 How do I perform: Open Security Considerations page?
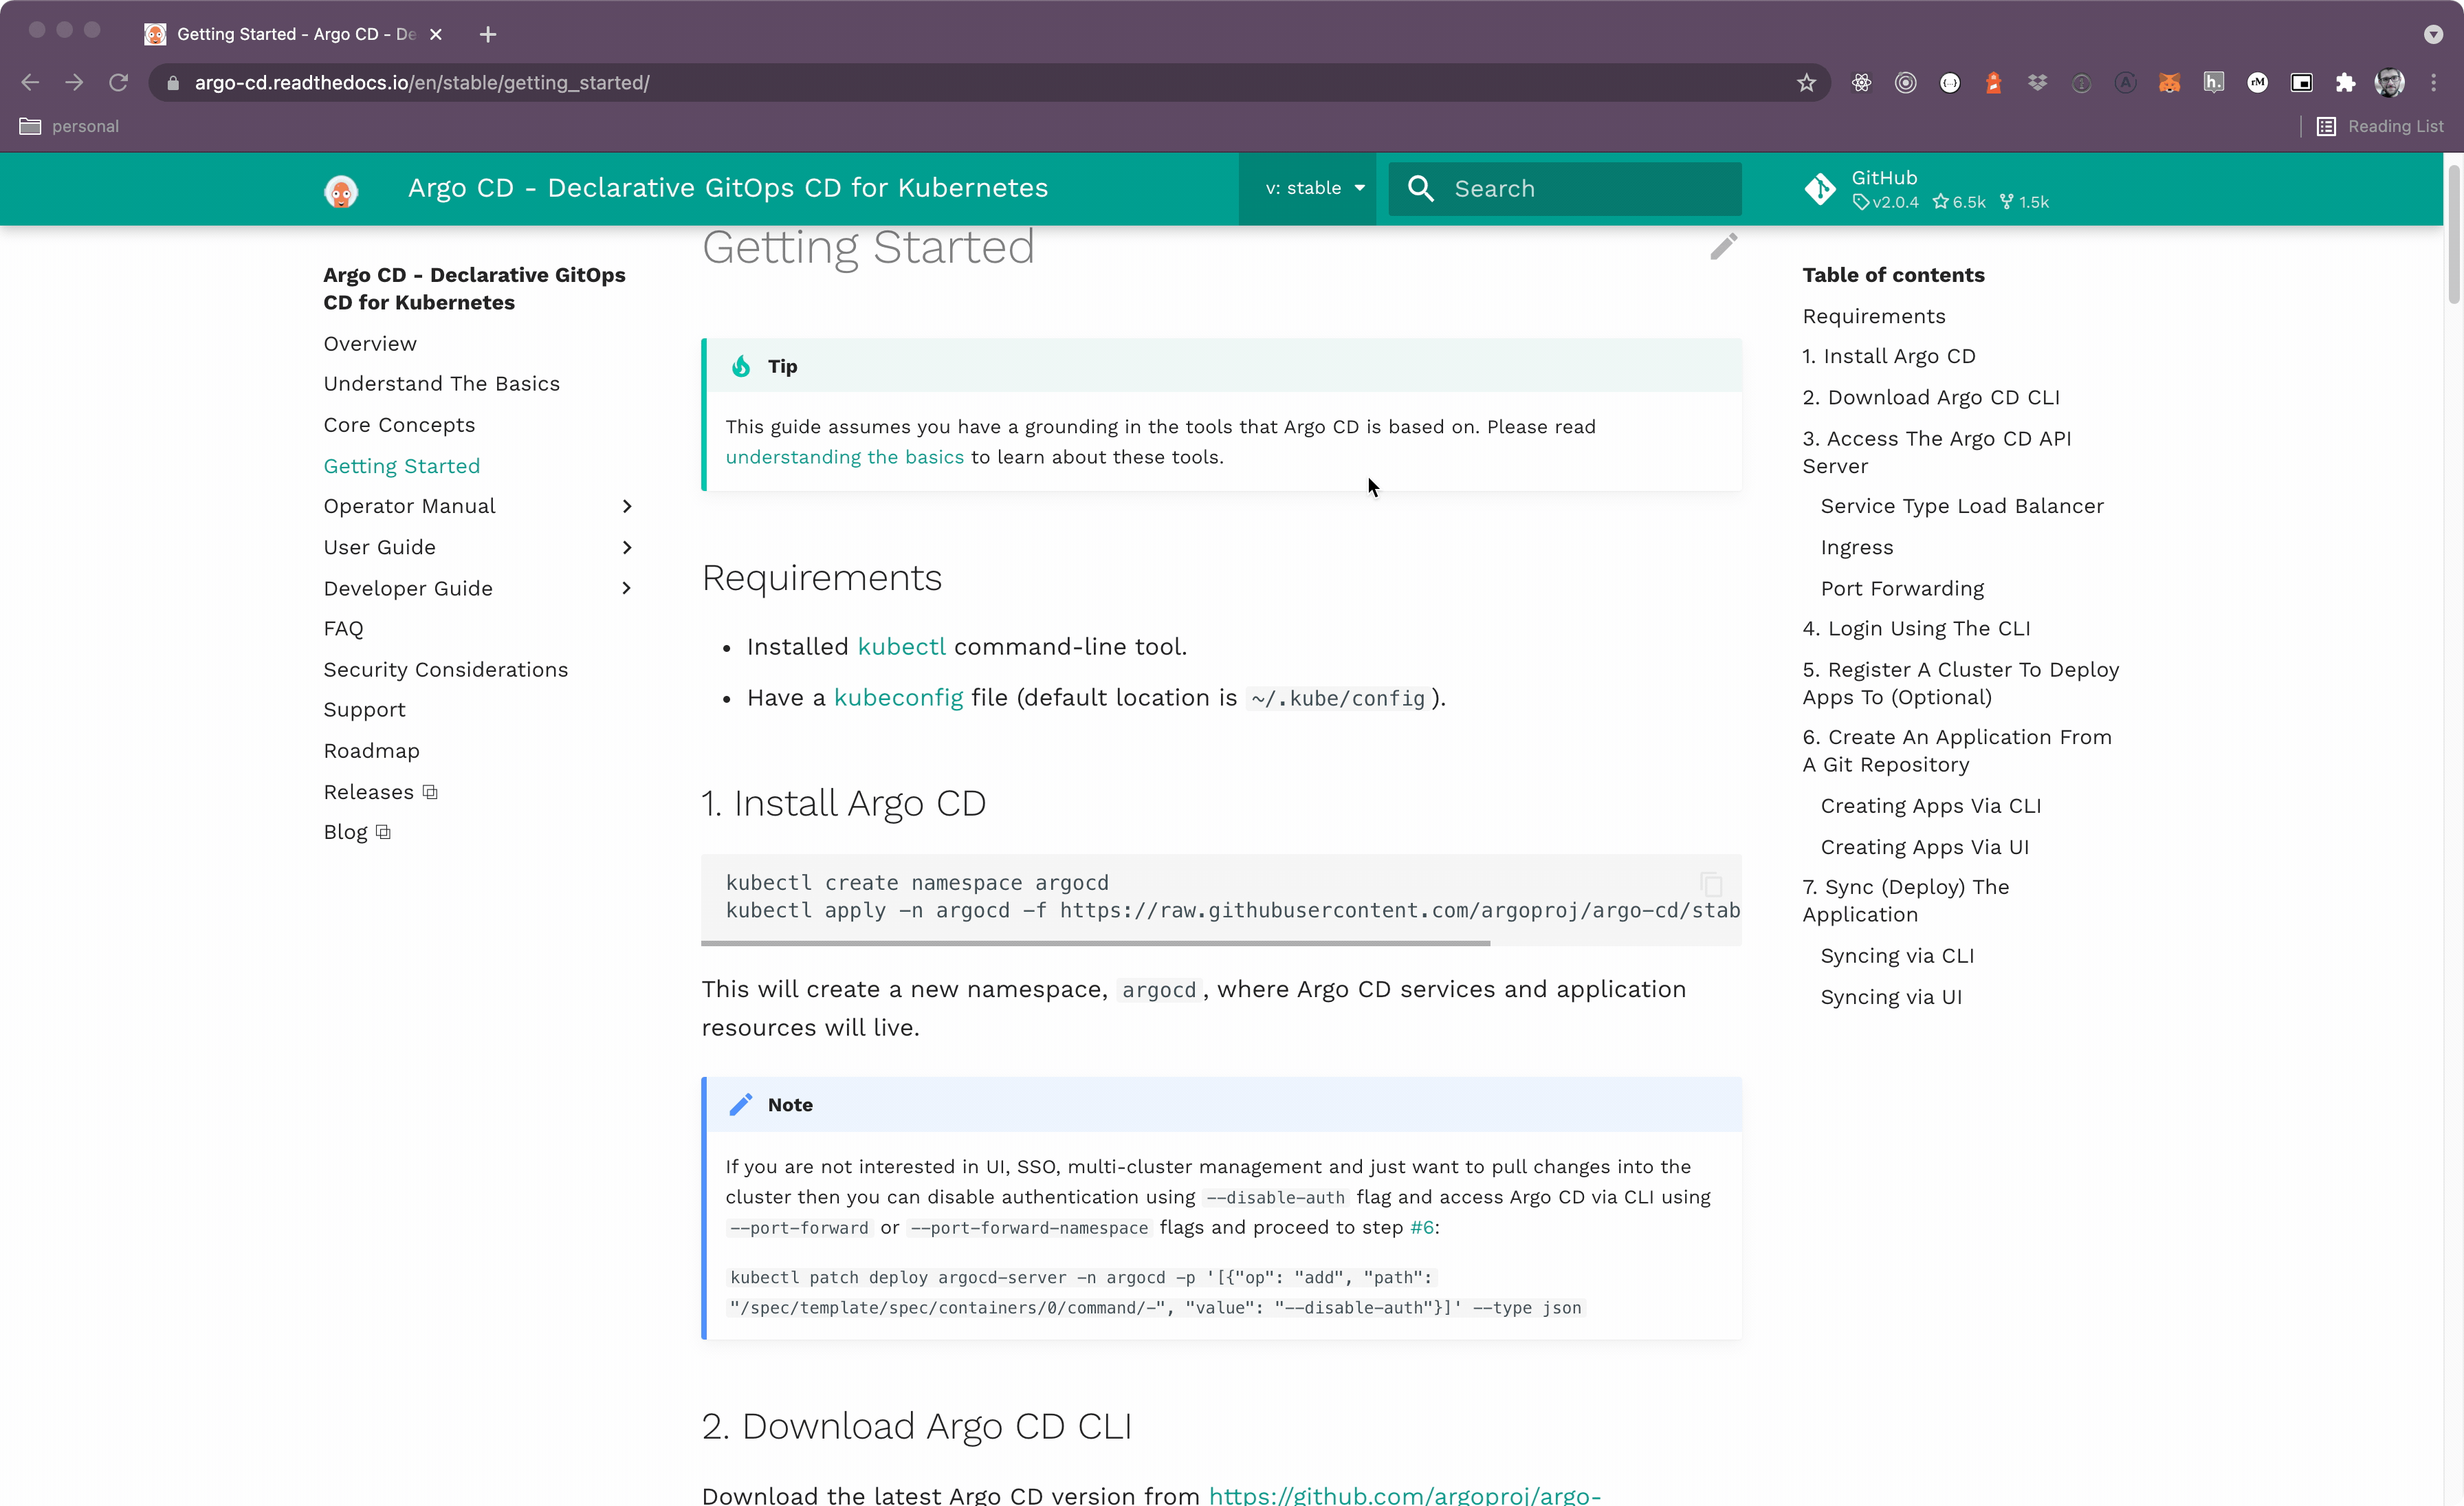click(445, 669)
